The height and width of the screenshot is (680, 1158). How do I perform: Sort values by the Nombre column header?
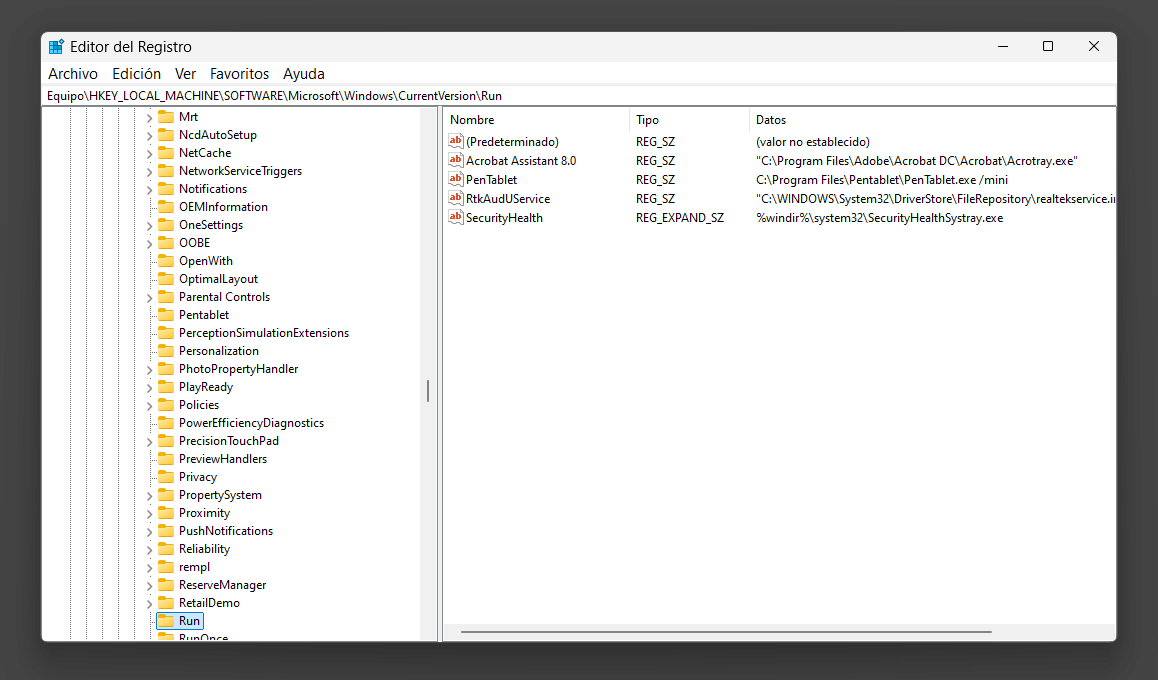click(x=537, y=120)
